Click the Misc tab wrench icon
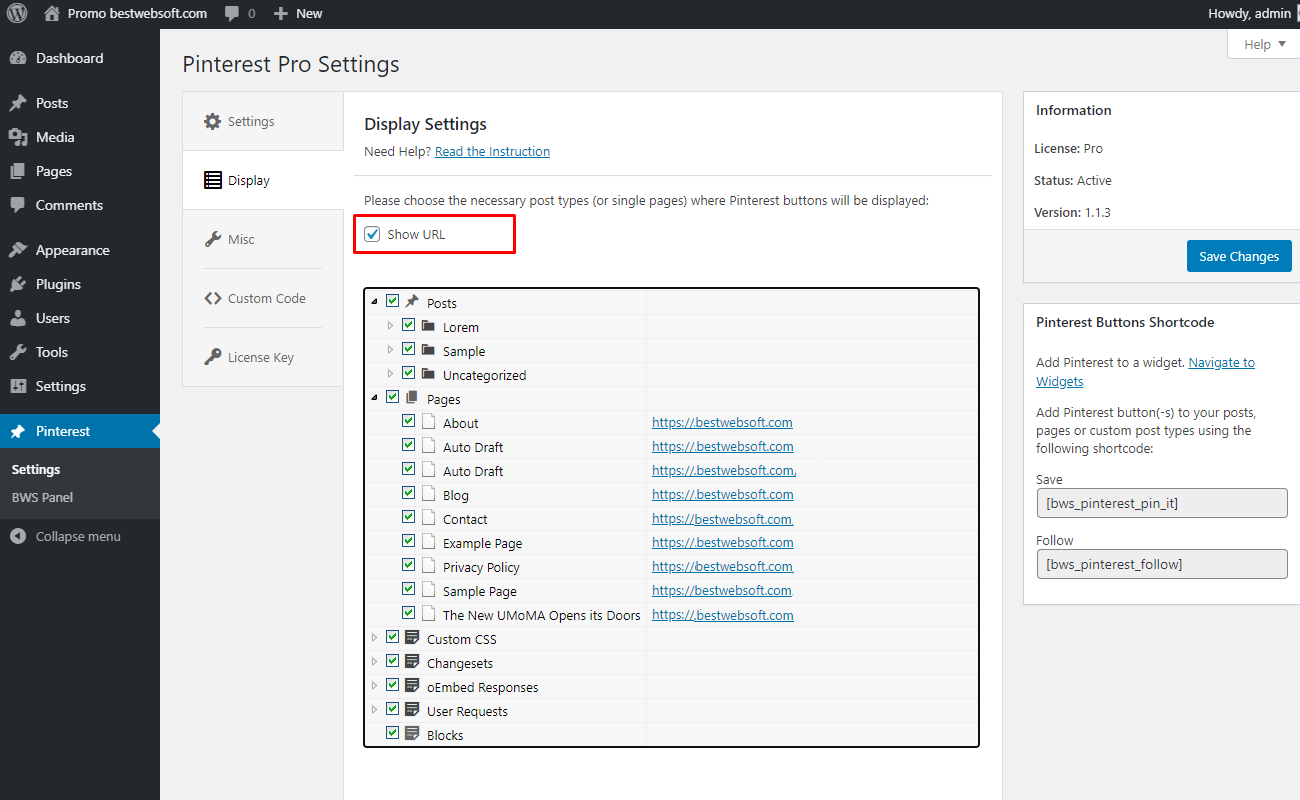This screenshot has height=800, width=1300. (212, 239)
